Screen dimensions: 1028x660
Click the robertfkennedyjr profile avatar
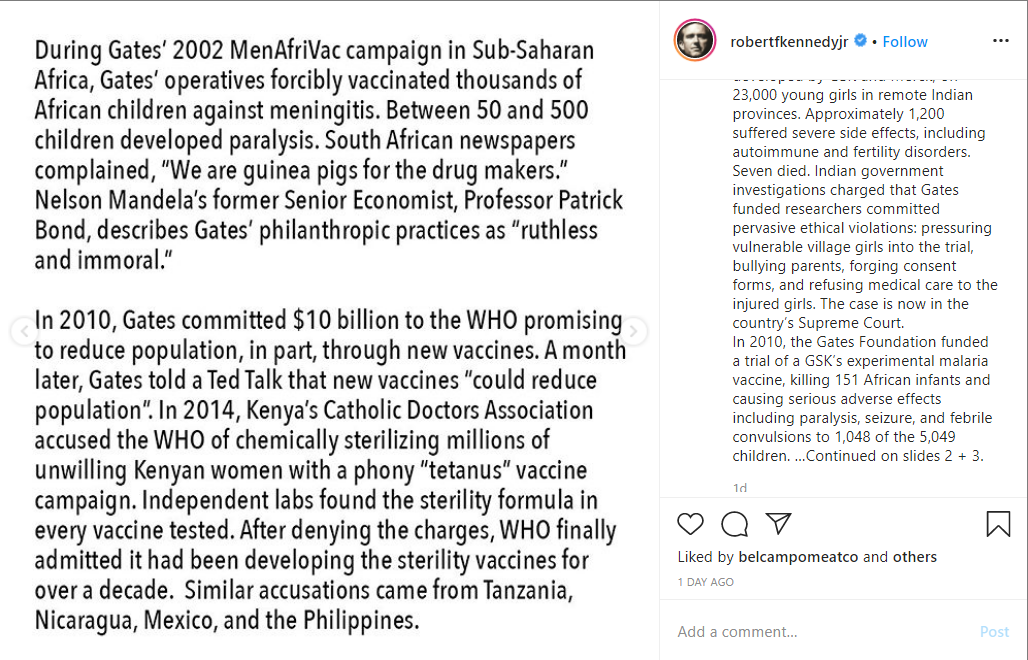coord(695,41)
